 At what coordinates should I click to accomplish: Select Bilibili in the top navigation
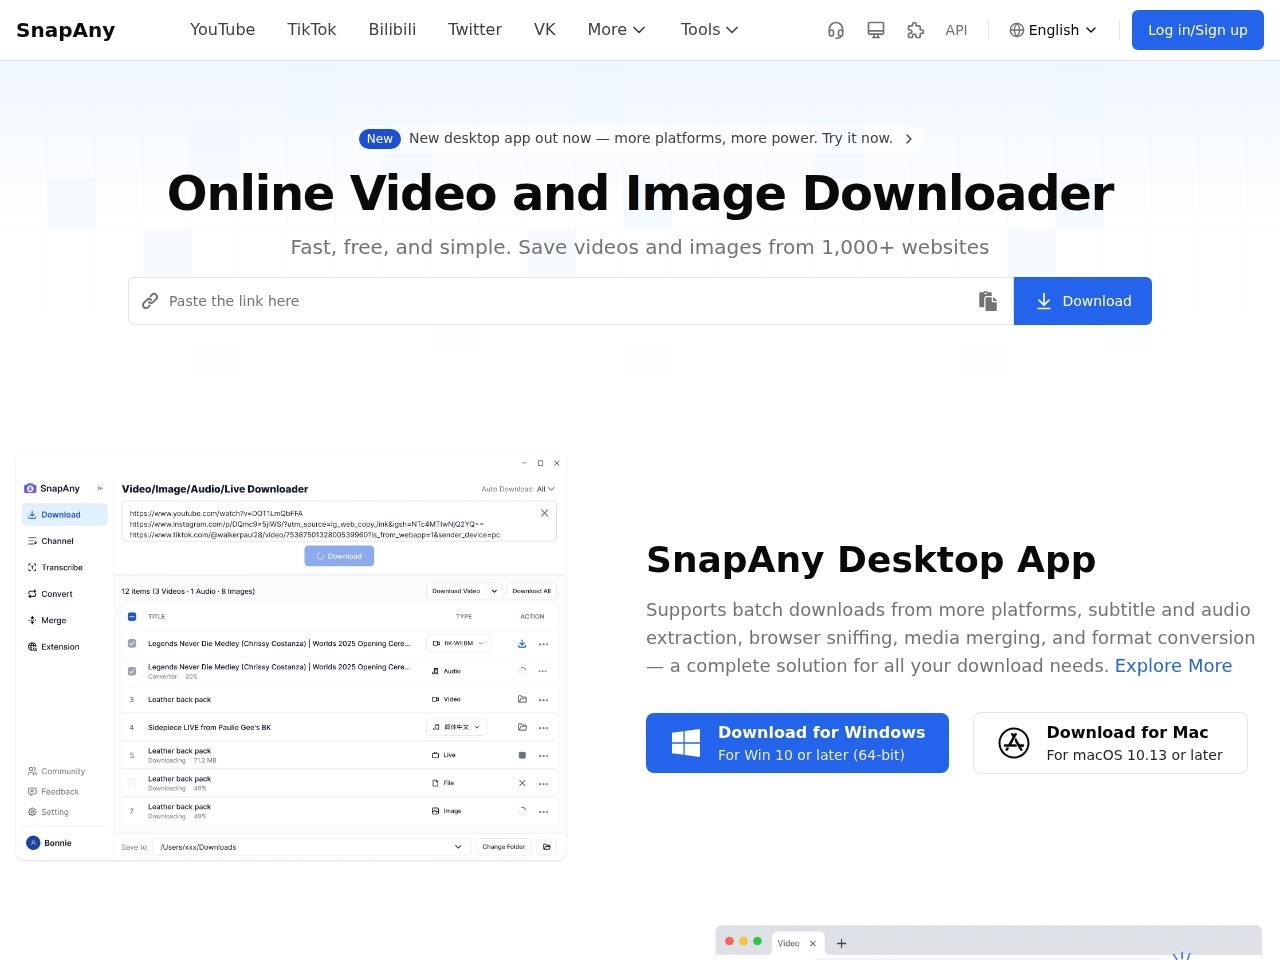(392, 30)
